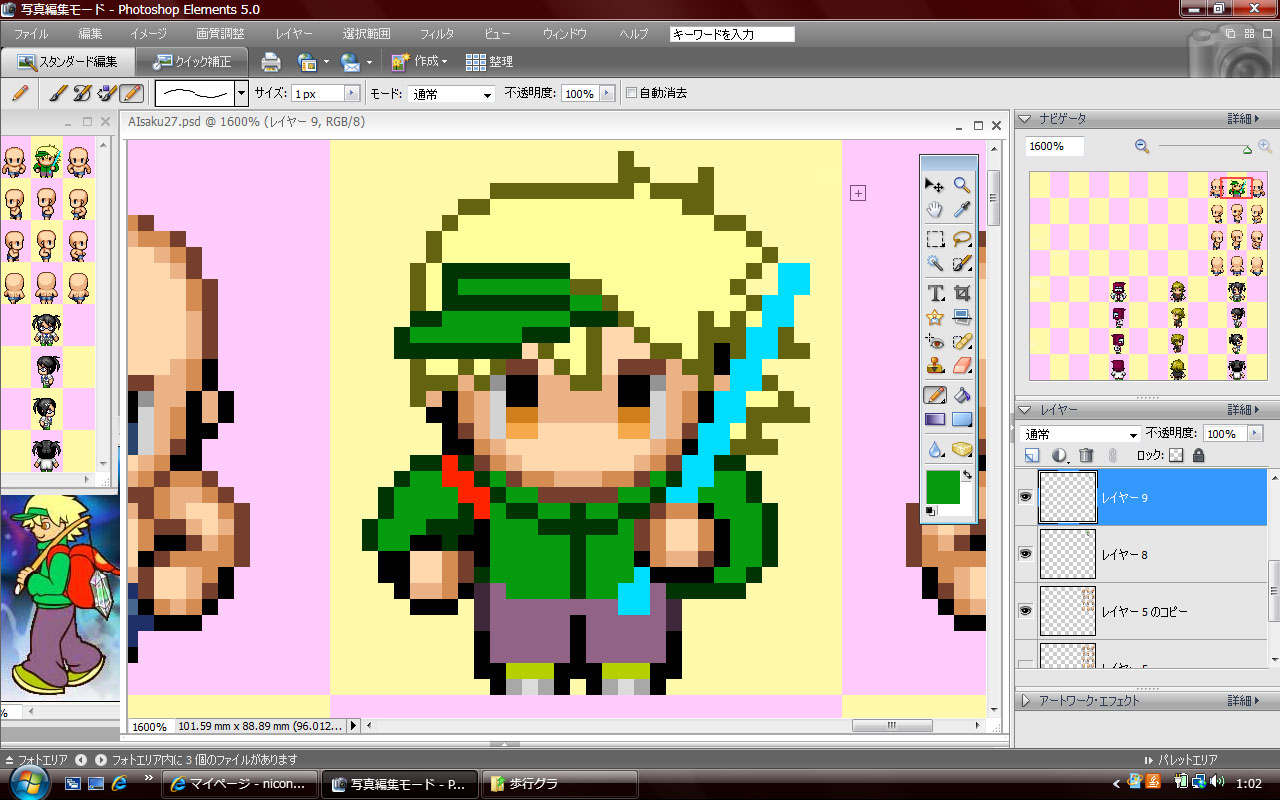Click the navigator zoom out magnifier
Viewport: 1280px width, 800px height.
pos(1142,146)
